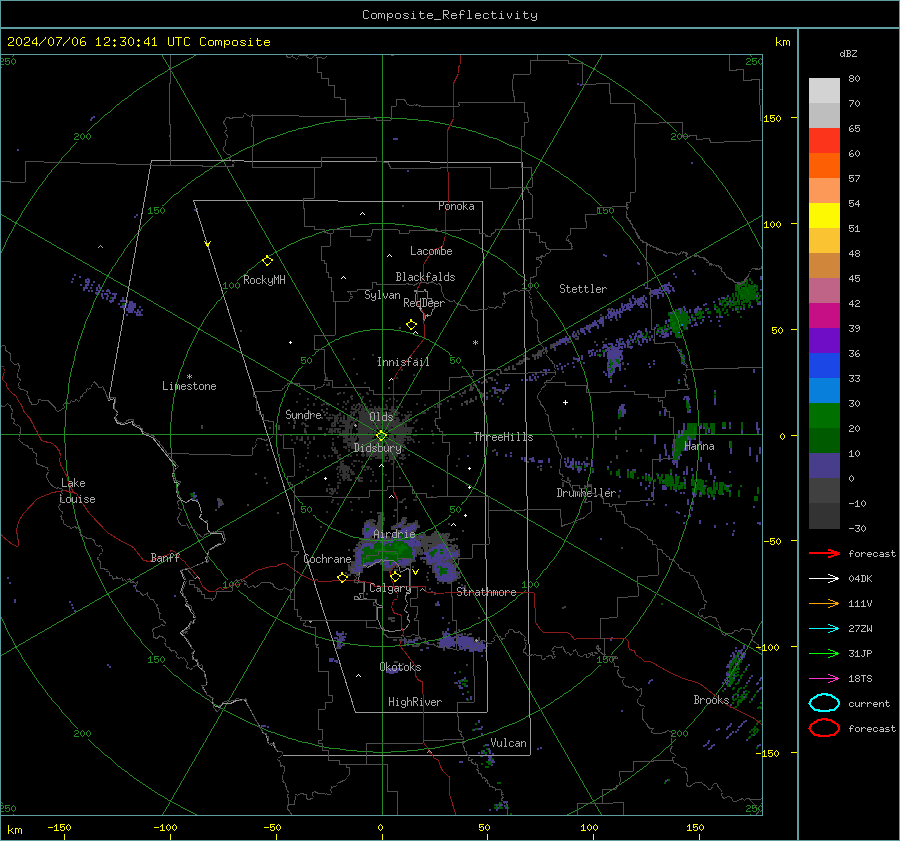Click the 'current' legend label text
This screenshot has height=841, width=900.
click(869, 704)
